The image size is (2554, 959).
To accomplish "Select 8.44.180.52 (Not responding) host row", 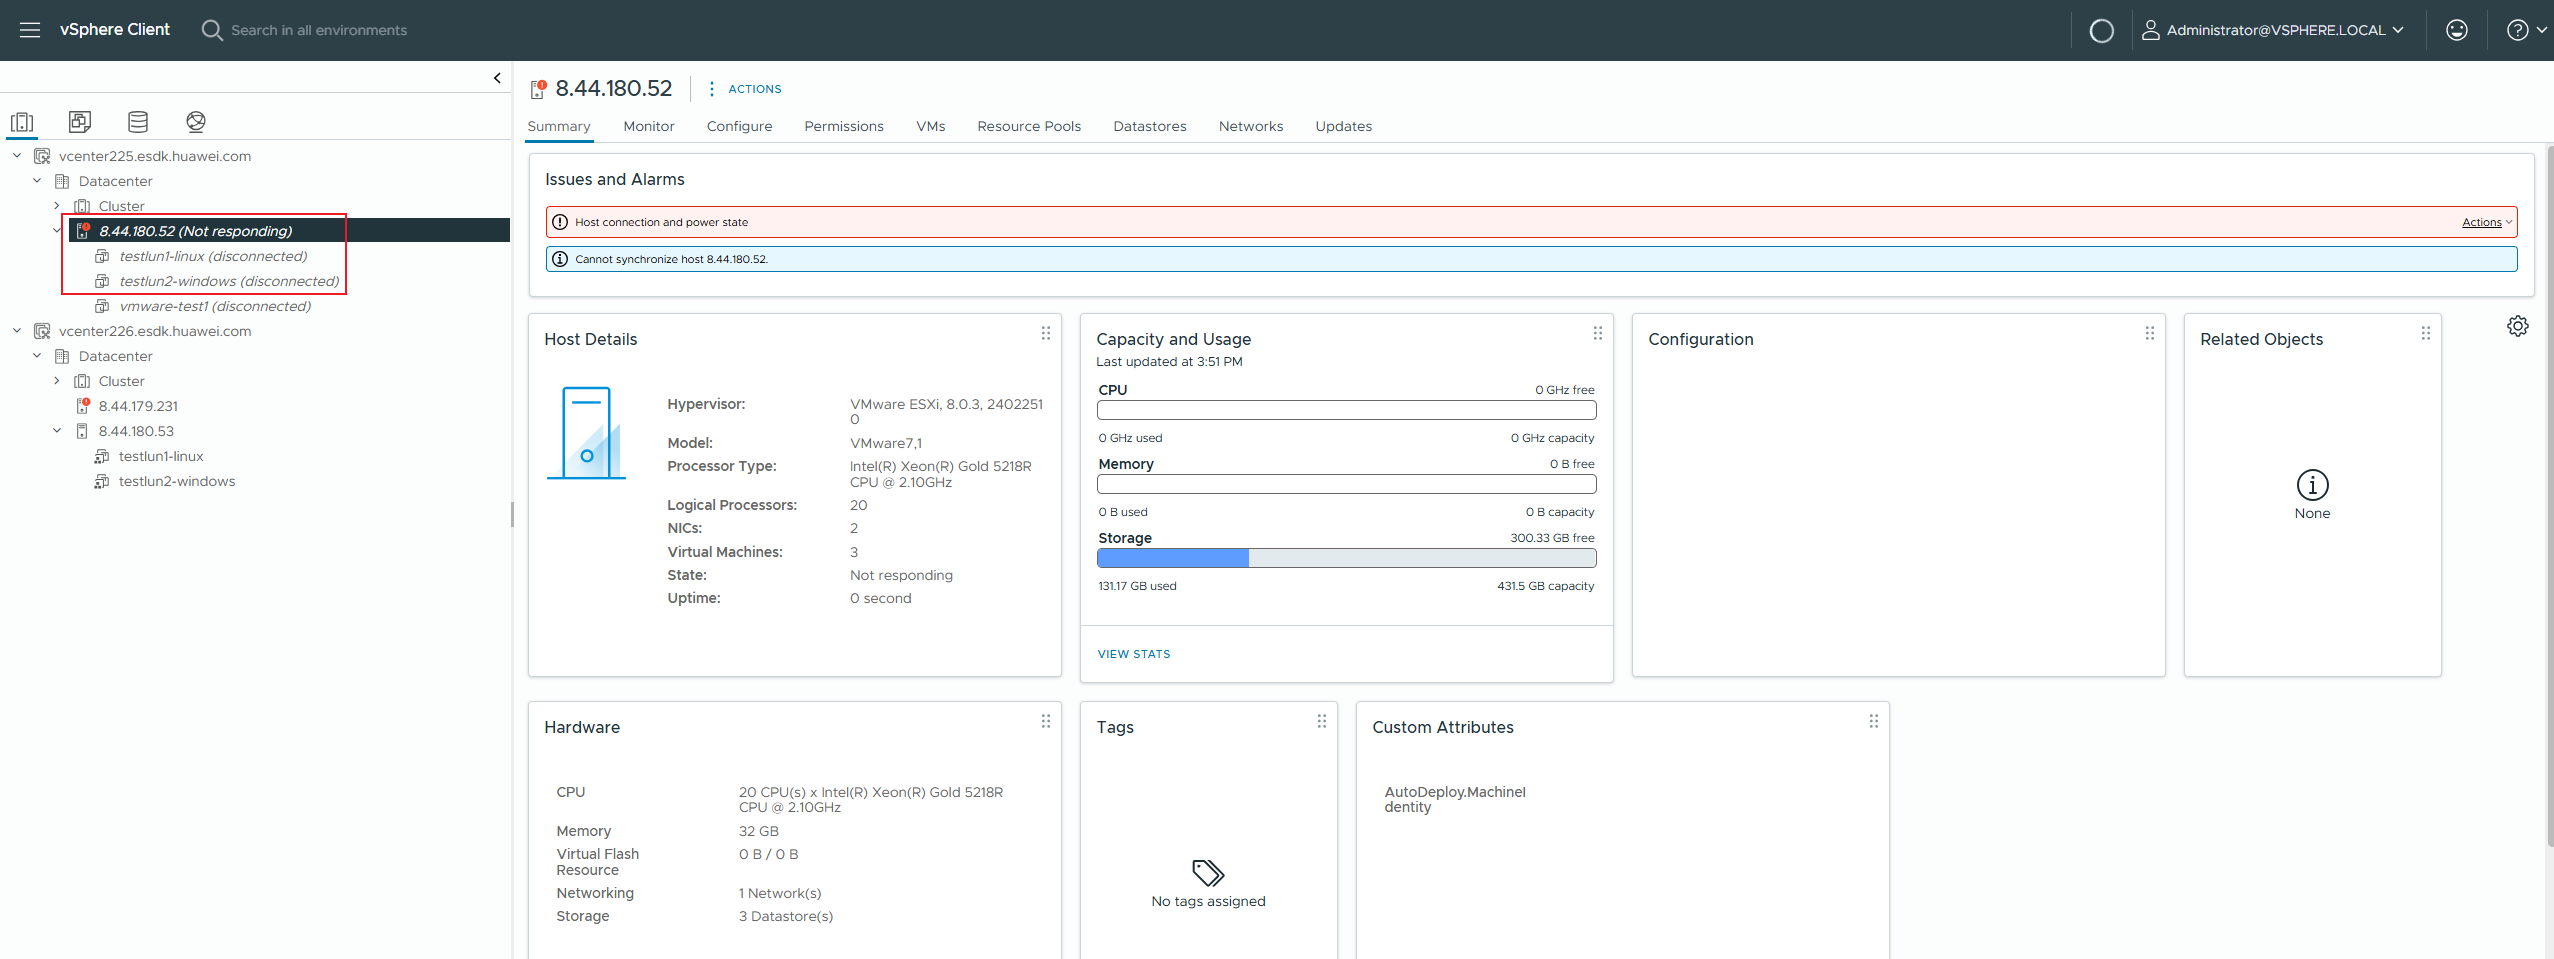I will [x=289, y=231].
